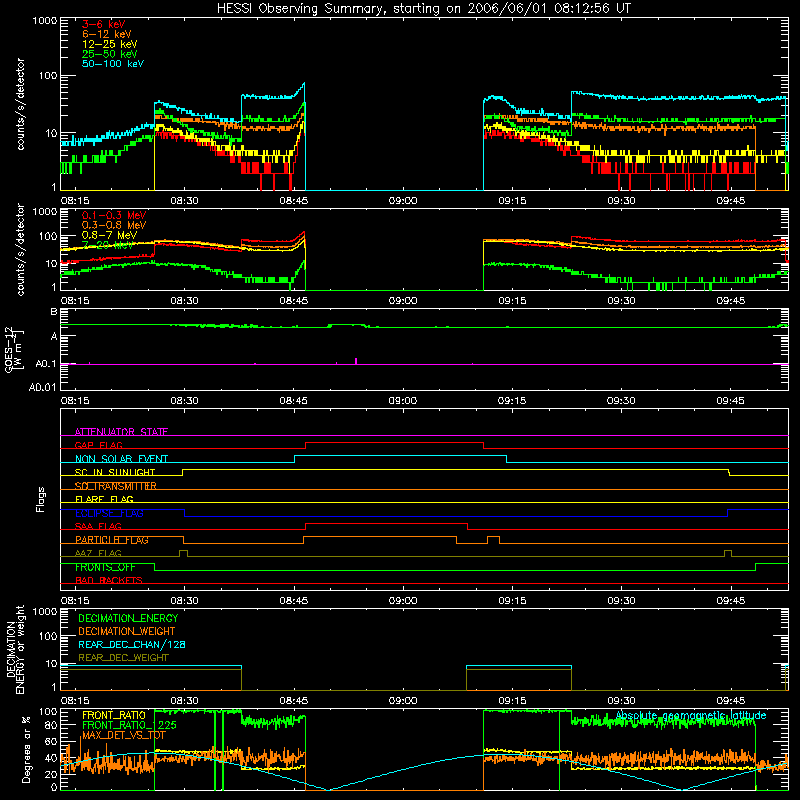The height and width of the screenshot is (800, 800).
Task: Select the 25-50 keV legend label
Action: (x=110, y=54)
